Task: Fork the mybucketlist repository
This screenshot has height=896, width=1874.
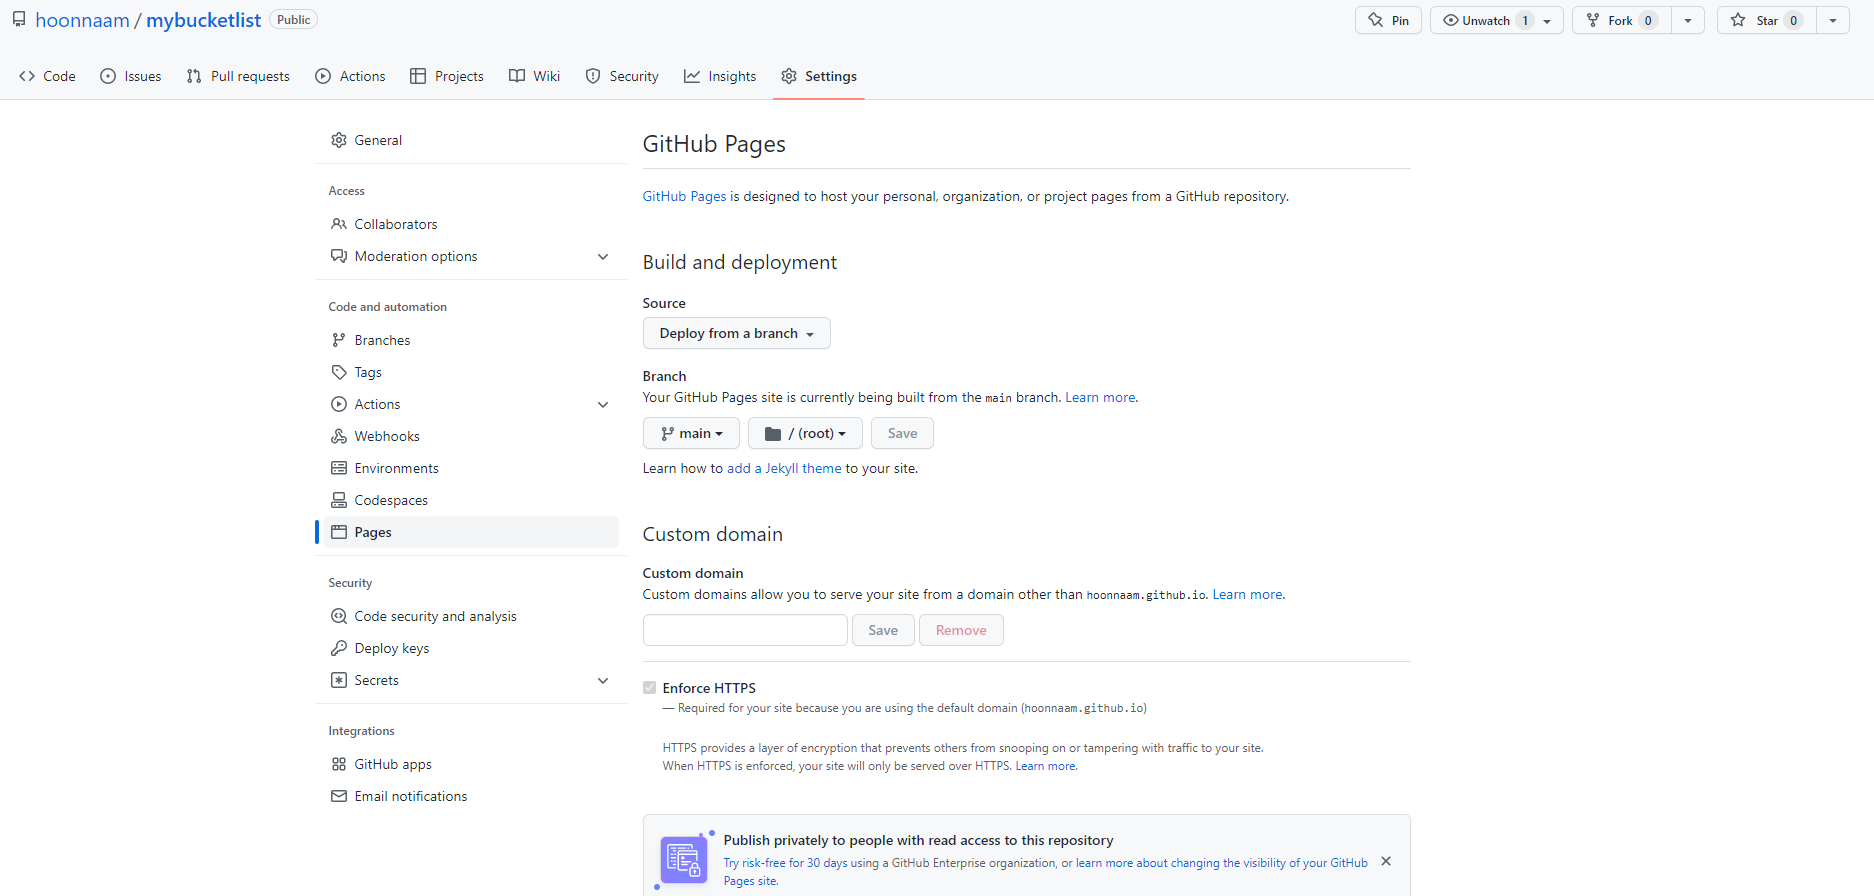Action: [x=1621, y=20]
